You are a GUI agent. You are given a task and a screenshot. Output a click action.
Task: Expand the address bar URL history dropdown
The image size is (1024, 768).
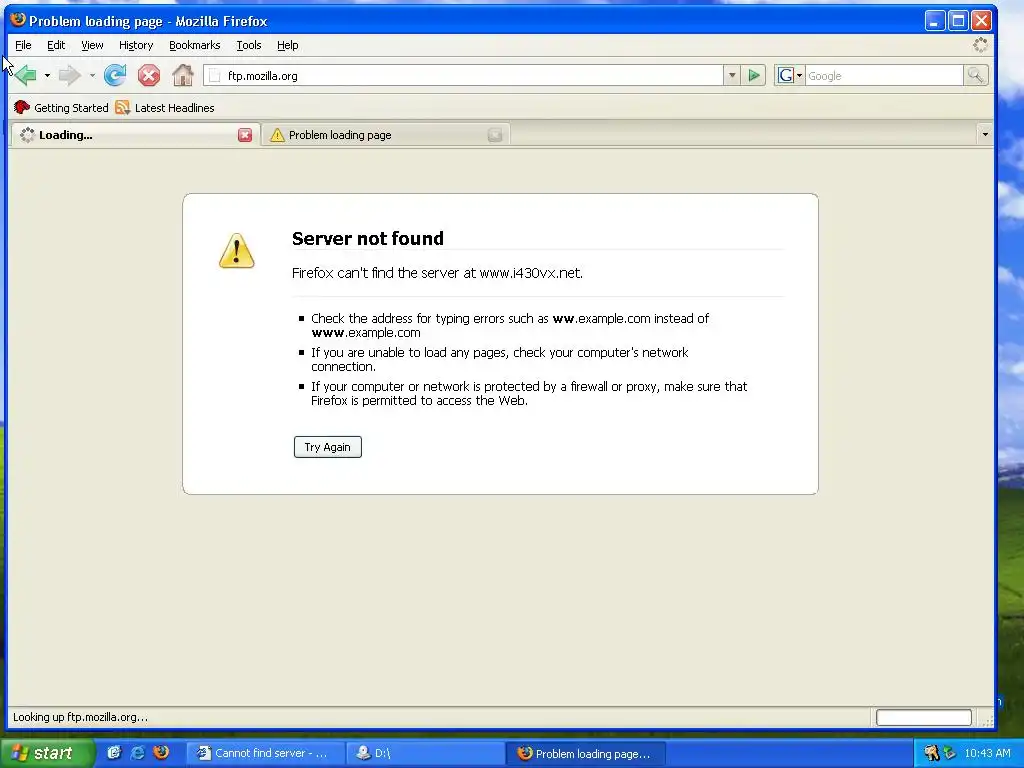(x=732, y=76)
